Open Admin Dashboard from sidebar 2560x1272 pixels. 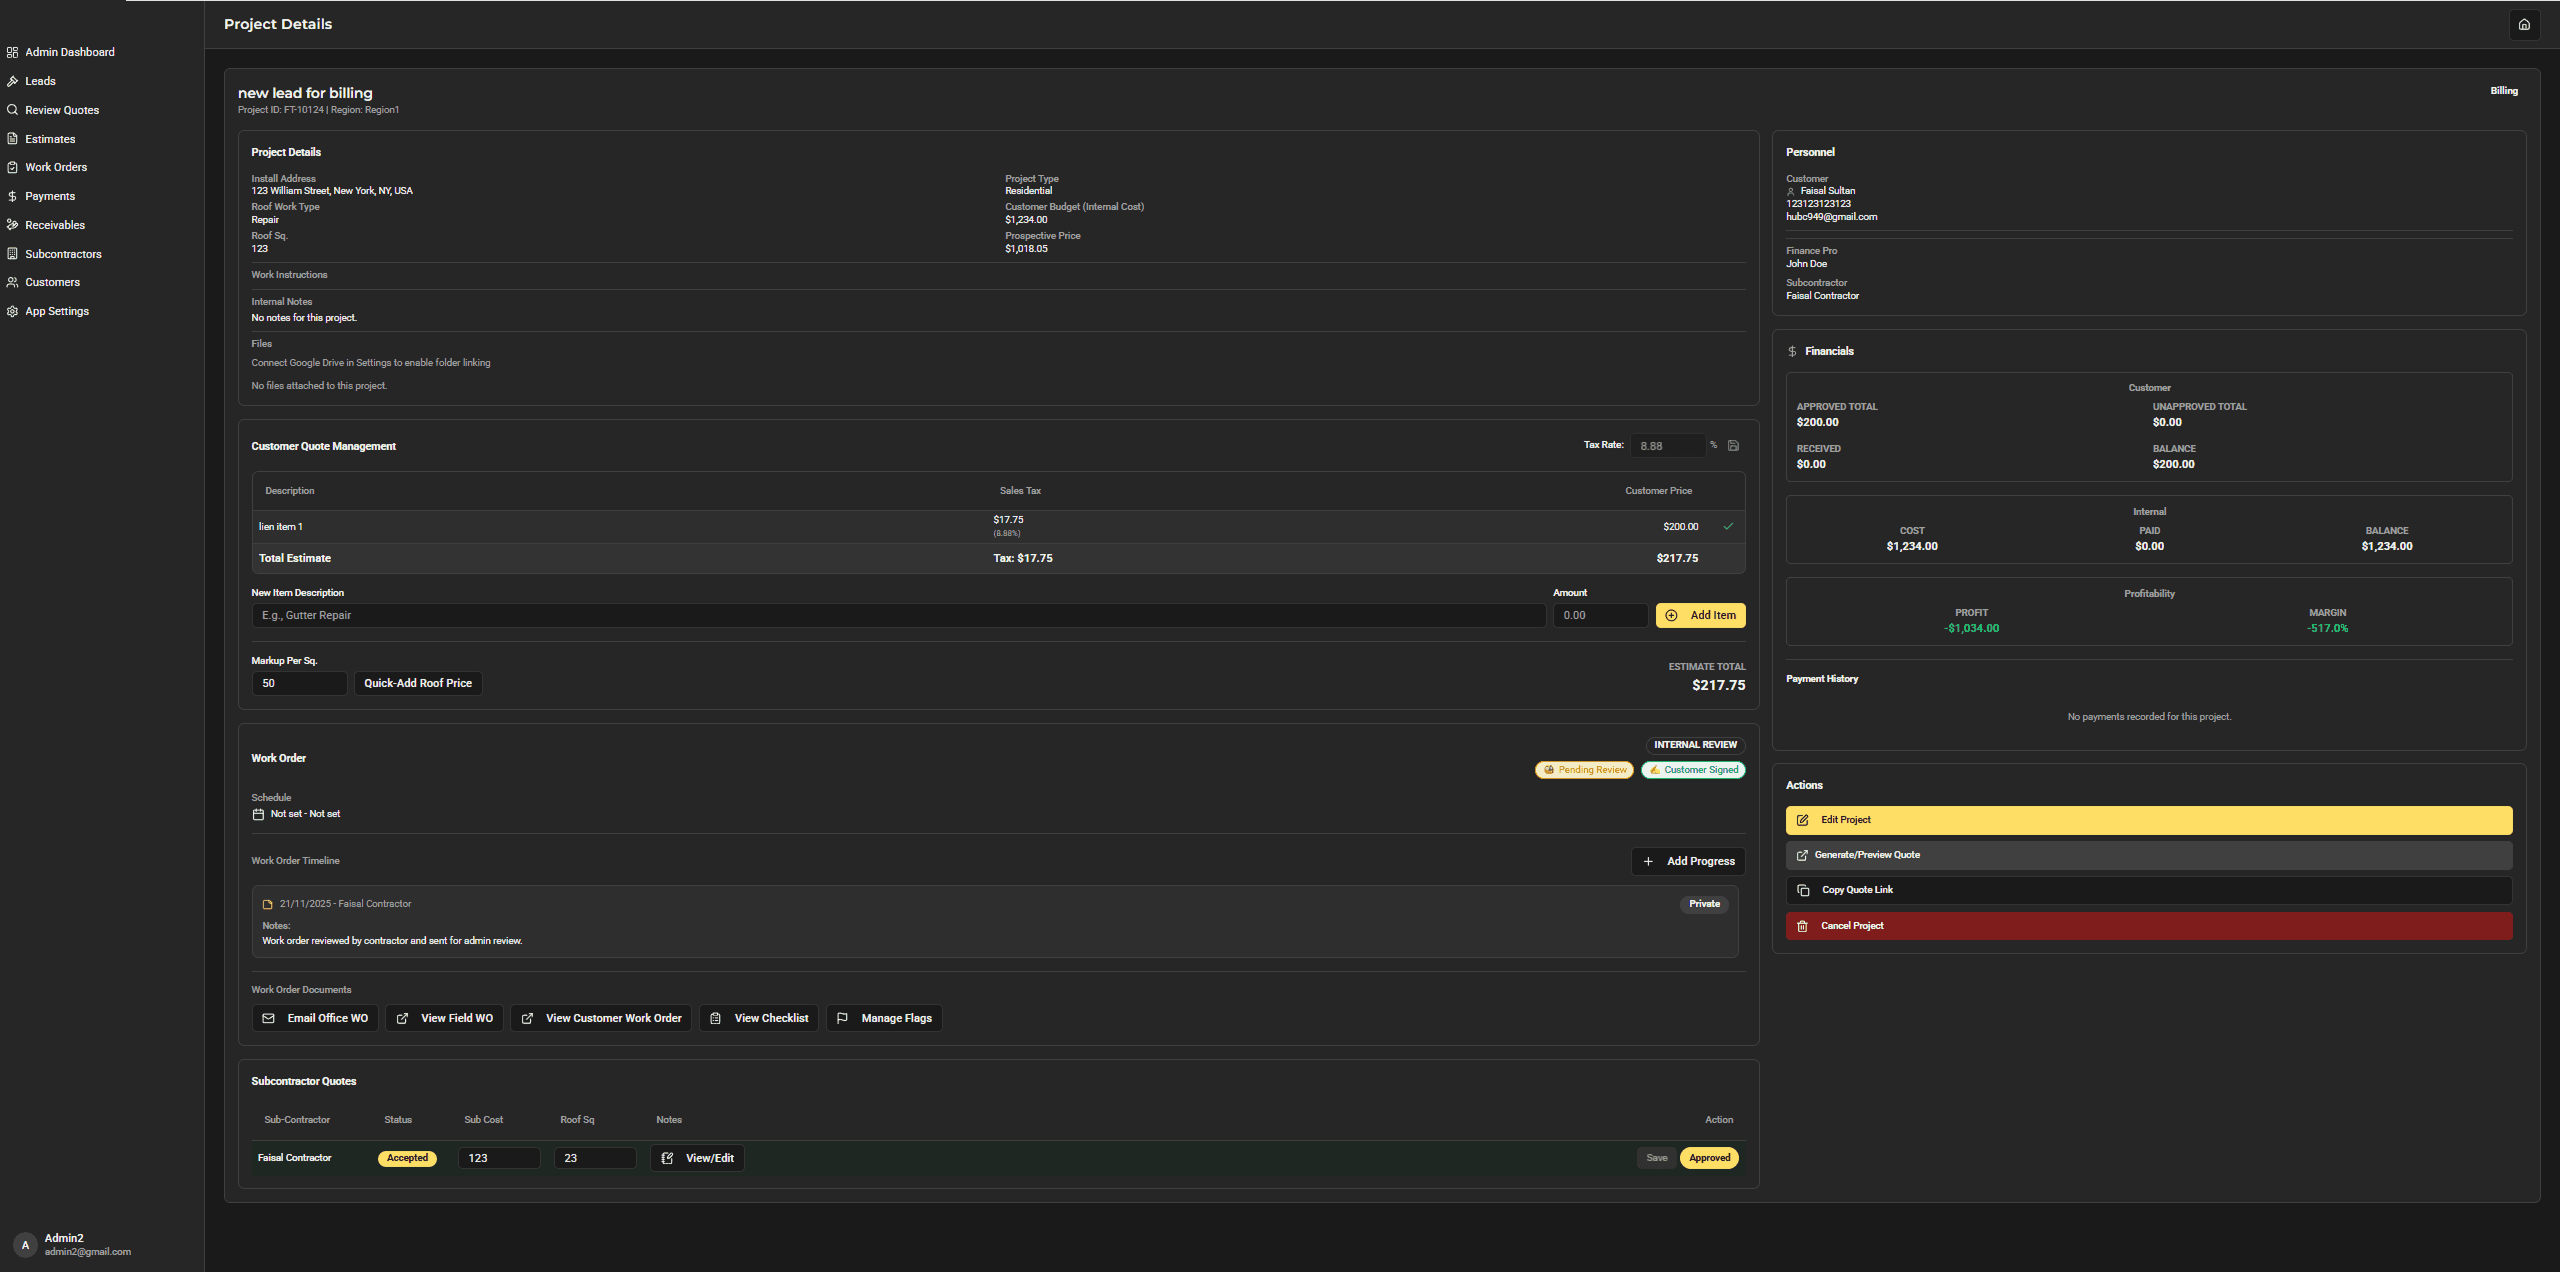pyautogui.click(x=69, y=52)
